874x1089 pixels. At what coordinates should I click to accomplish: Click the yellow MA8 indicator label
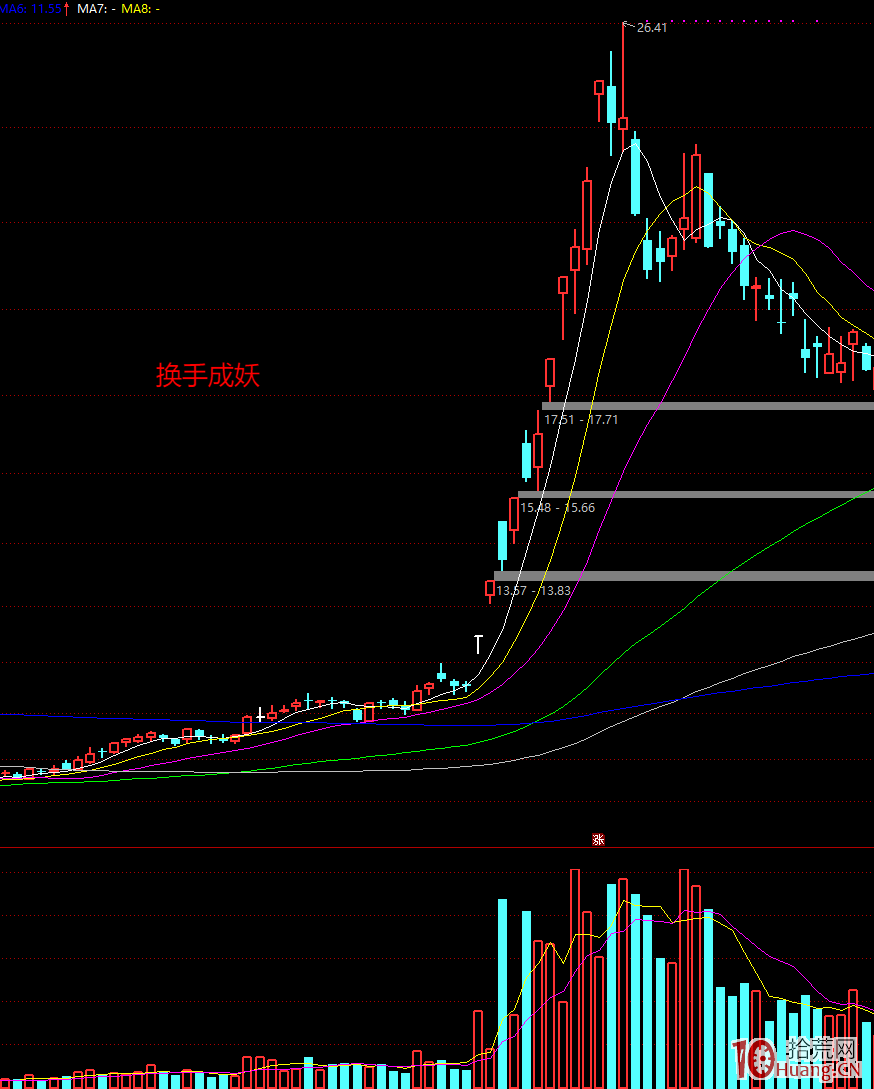[x=140, y=9]
